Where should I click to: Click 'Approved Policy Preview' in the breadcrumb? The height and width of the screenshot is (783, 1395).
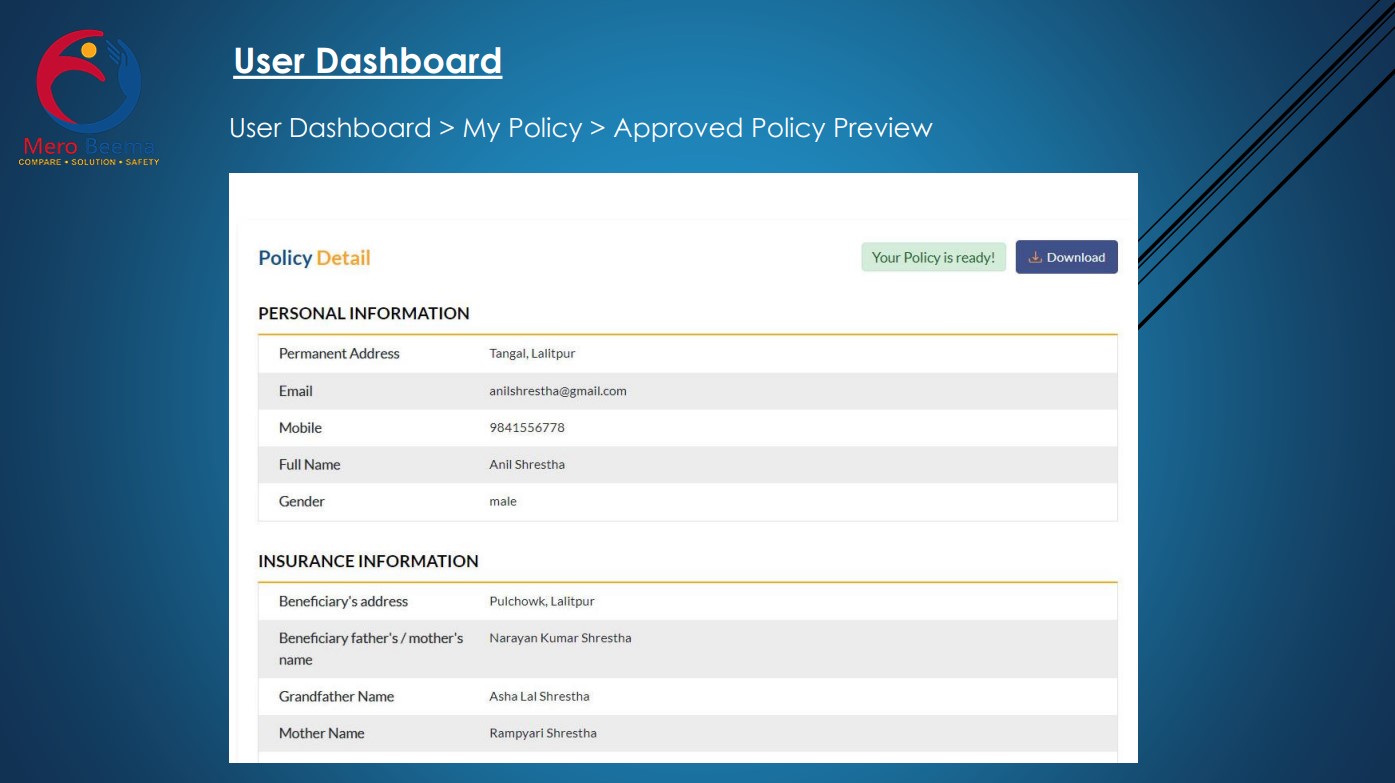pyautogui.click(x=772, y=128)
